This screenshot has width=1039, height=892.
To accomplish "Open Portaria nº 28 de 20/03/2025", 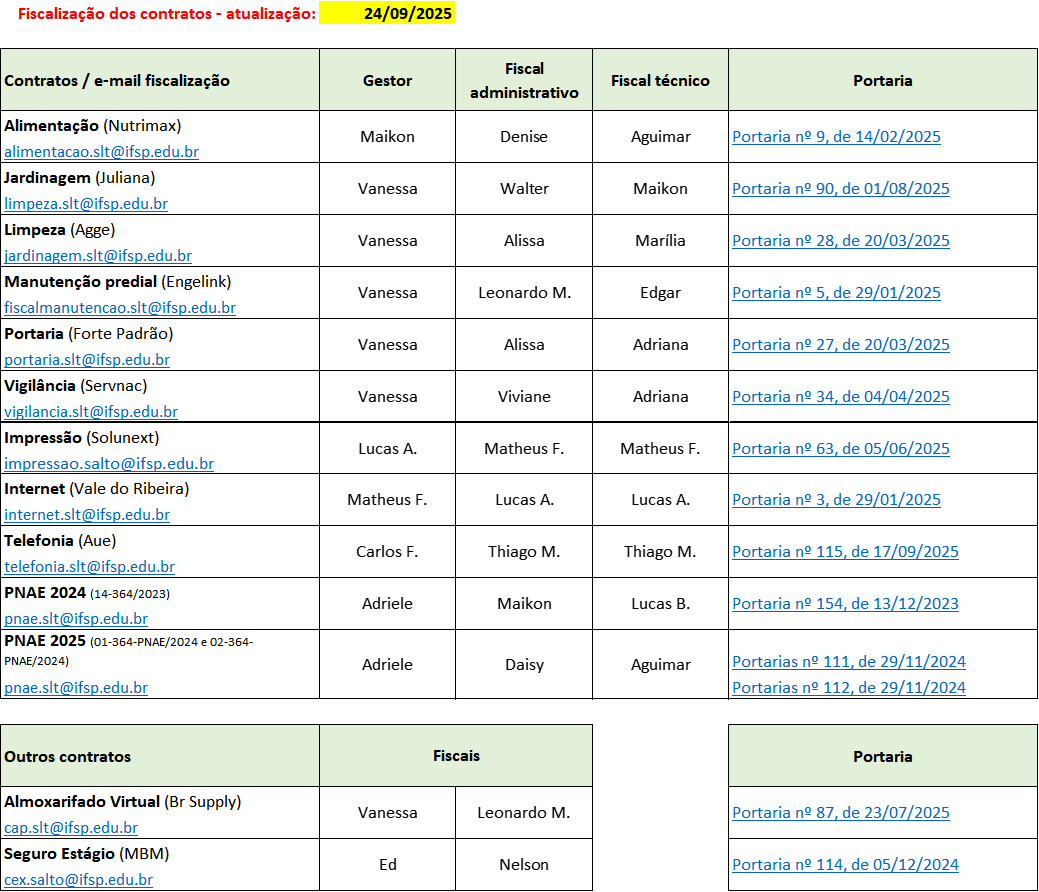I will tap(840, 241).
